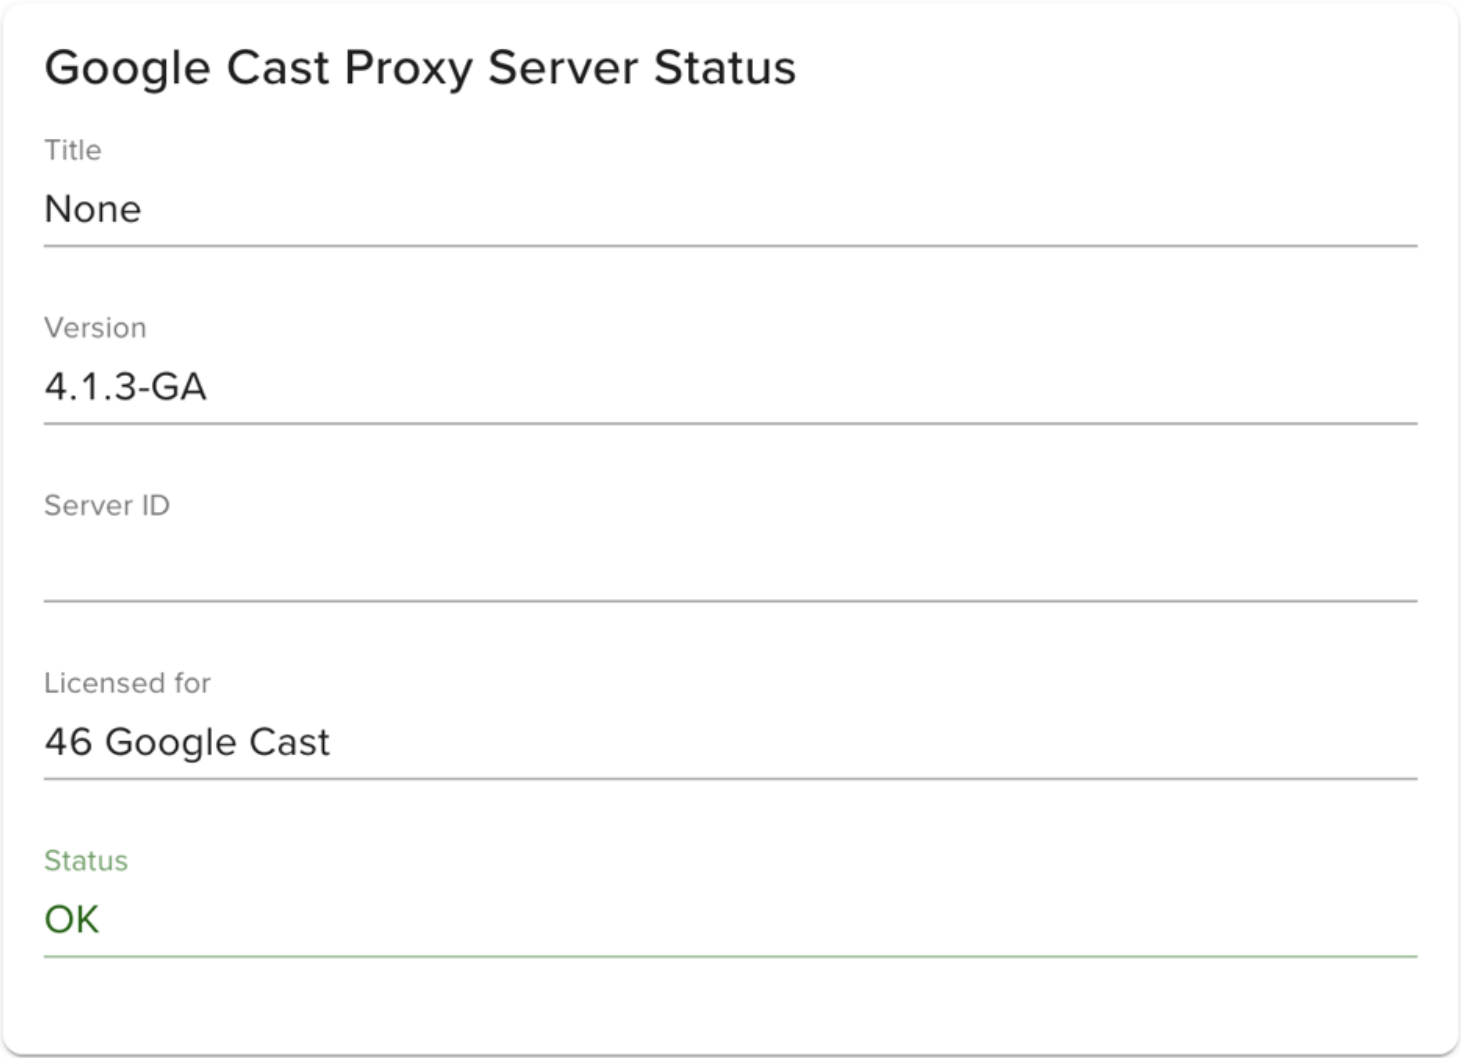The width and height of the screenshot is (1461, 1058).
Task: Click the 'Google Cast Proxy Server Status' heading
Action: coord(420,67)
